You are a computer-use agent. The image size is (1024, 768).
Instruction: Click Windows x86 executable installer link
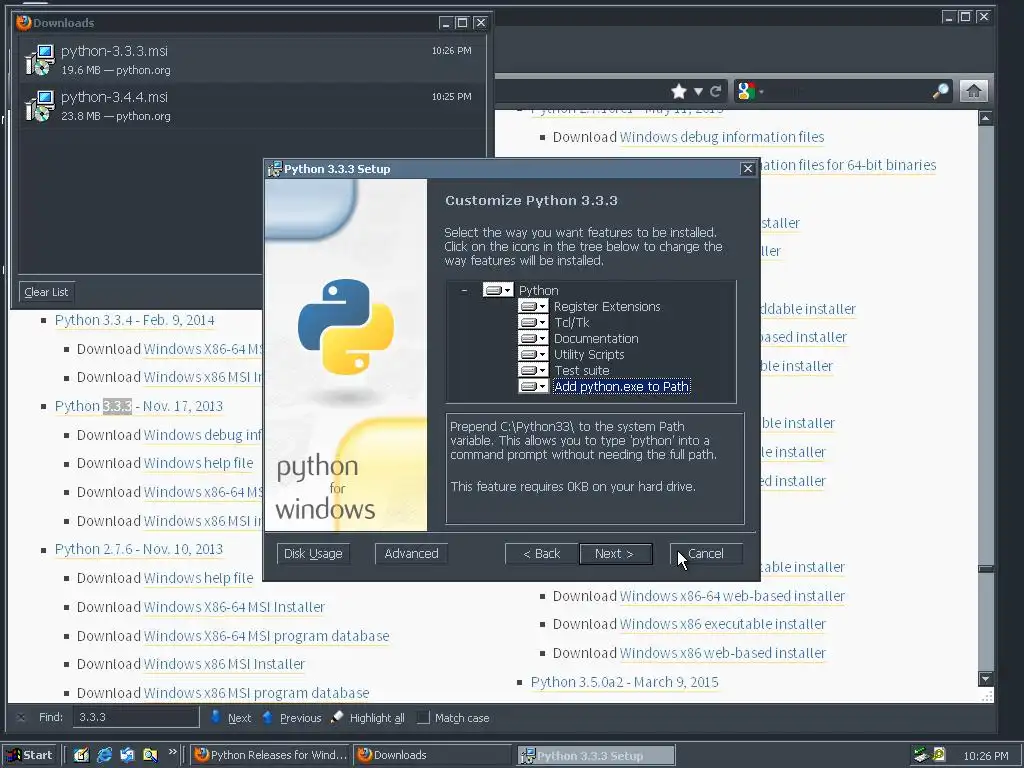(722, 624)
